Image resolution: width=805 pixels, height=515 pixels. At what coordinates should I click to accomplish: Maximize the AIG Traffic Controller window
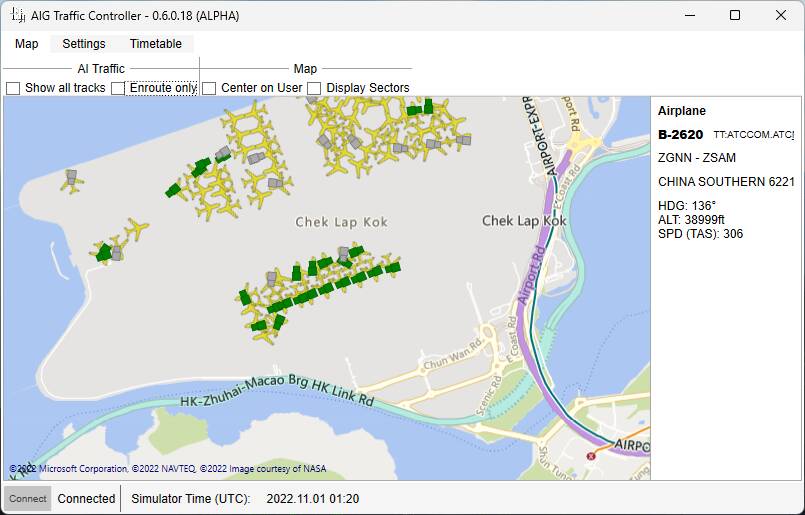coord(735,15)
